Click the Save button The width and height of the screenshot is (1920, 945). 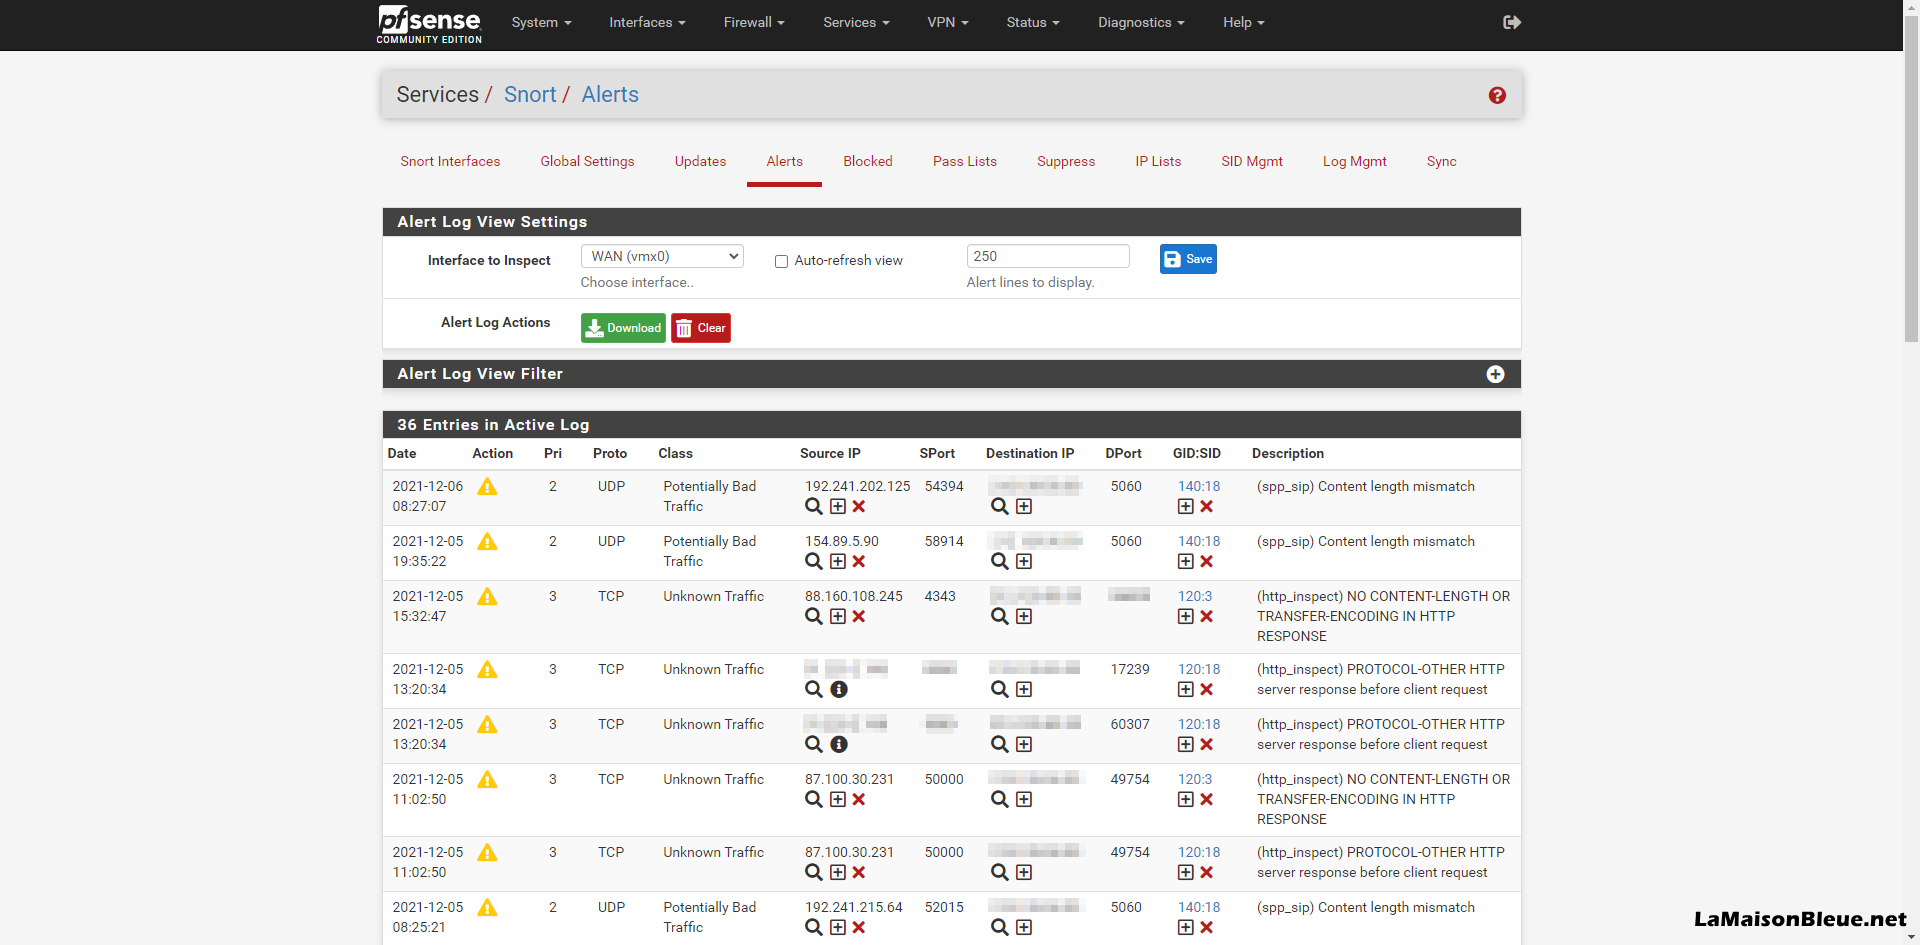click(1188, 259)
